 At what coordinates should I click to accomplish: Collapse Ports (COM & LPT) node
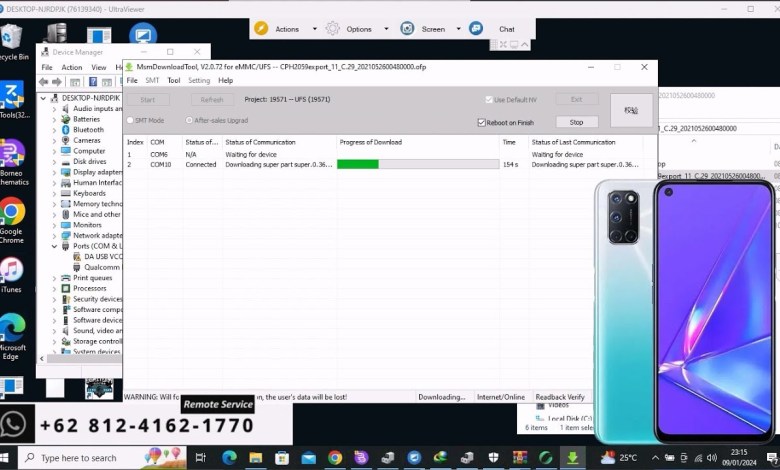point(54,246)
